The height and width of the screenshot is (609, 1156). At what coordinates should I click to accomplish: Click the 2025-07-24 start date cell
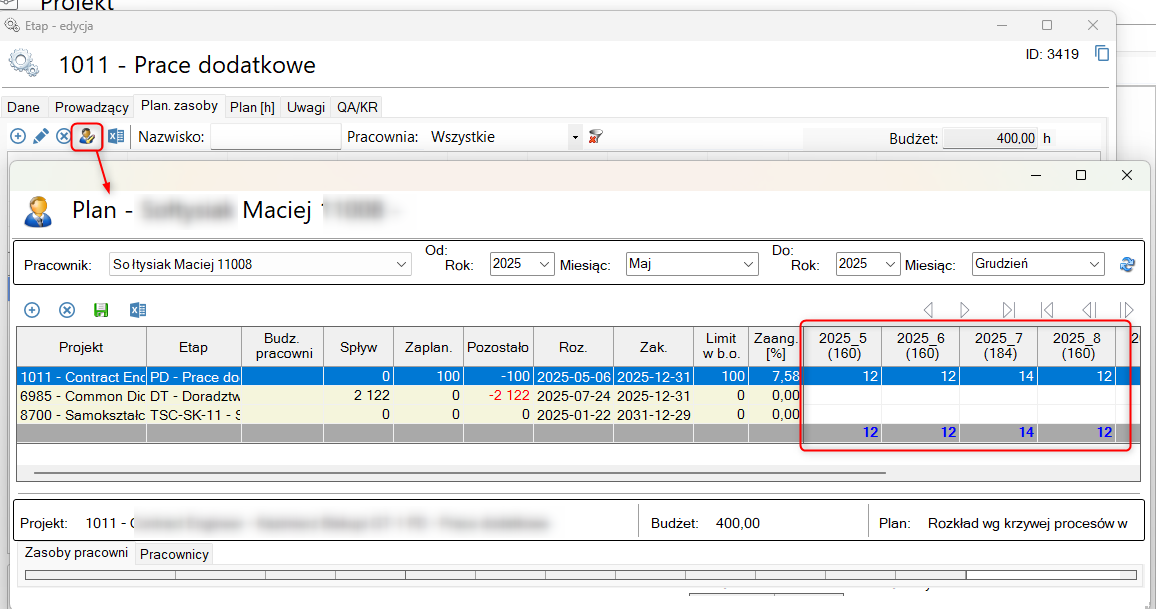[573, 395]
